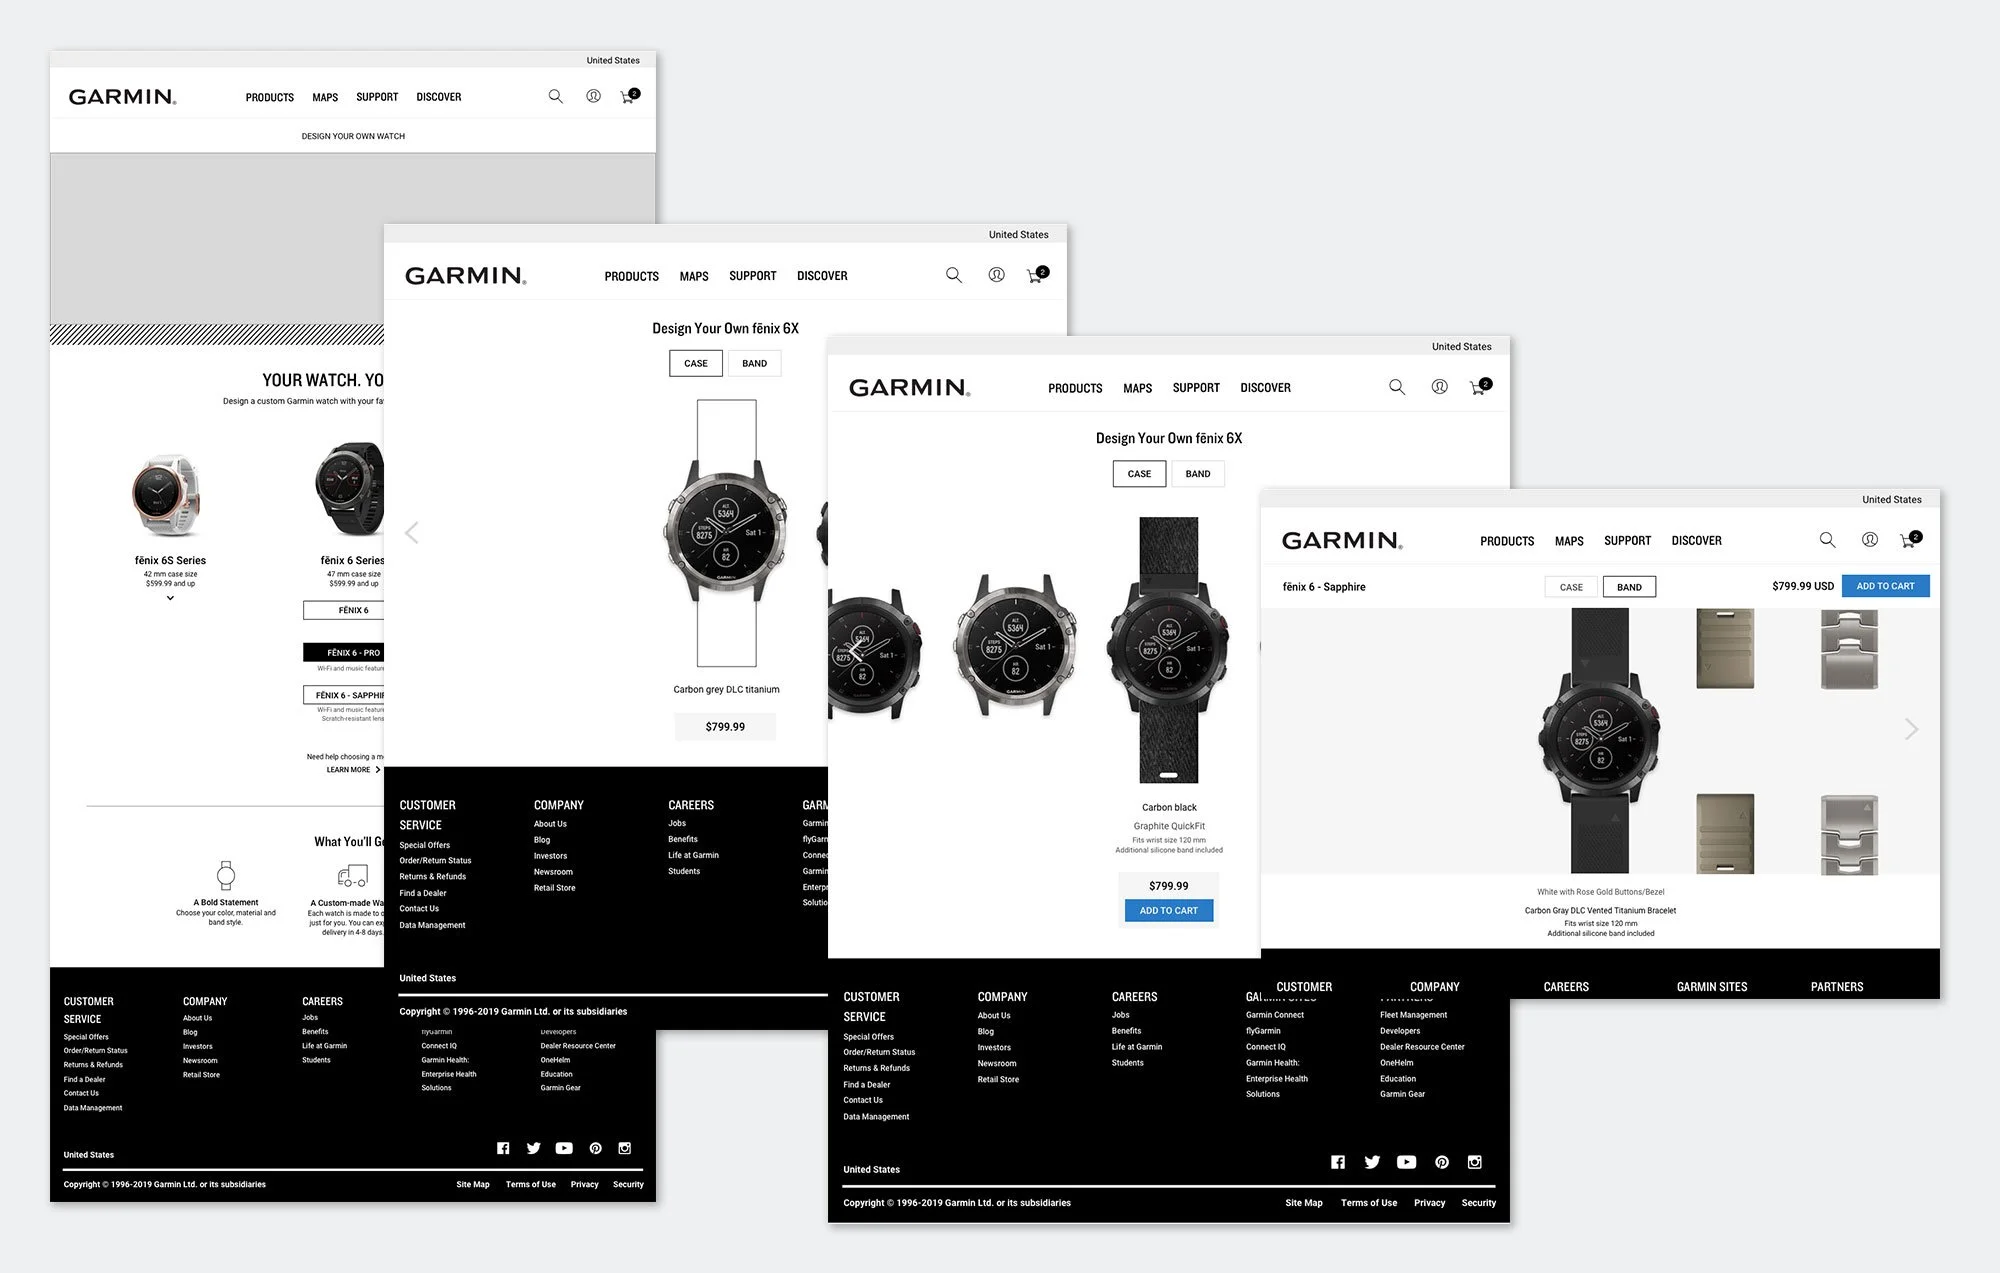Open Twitter icon in third page footer

1372,1162
